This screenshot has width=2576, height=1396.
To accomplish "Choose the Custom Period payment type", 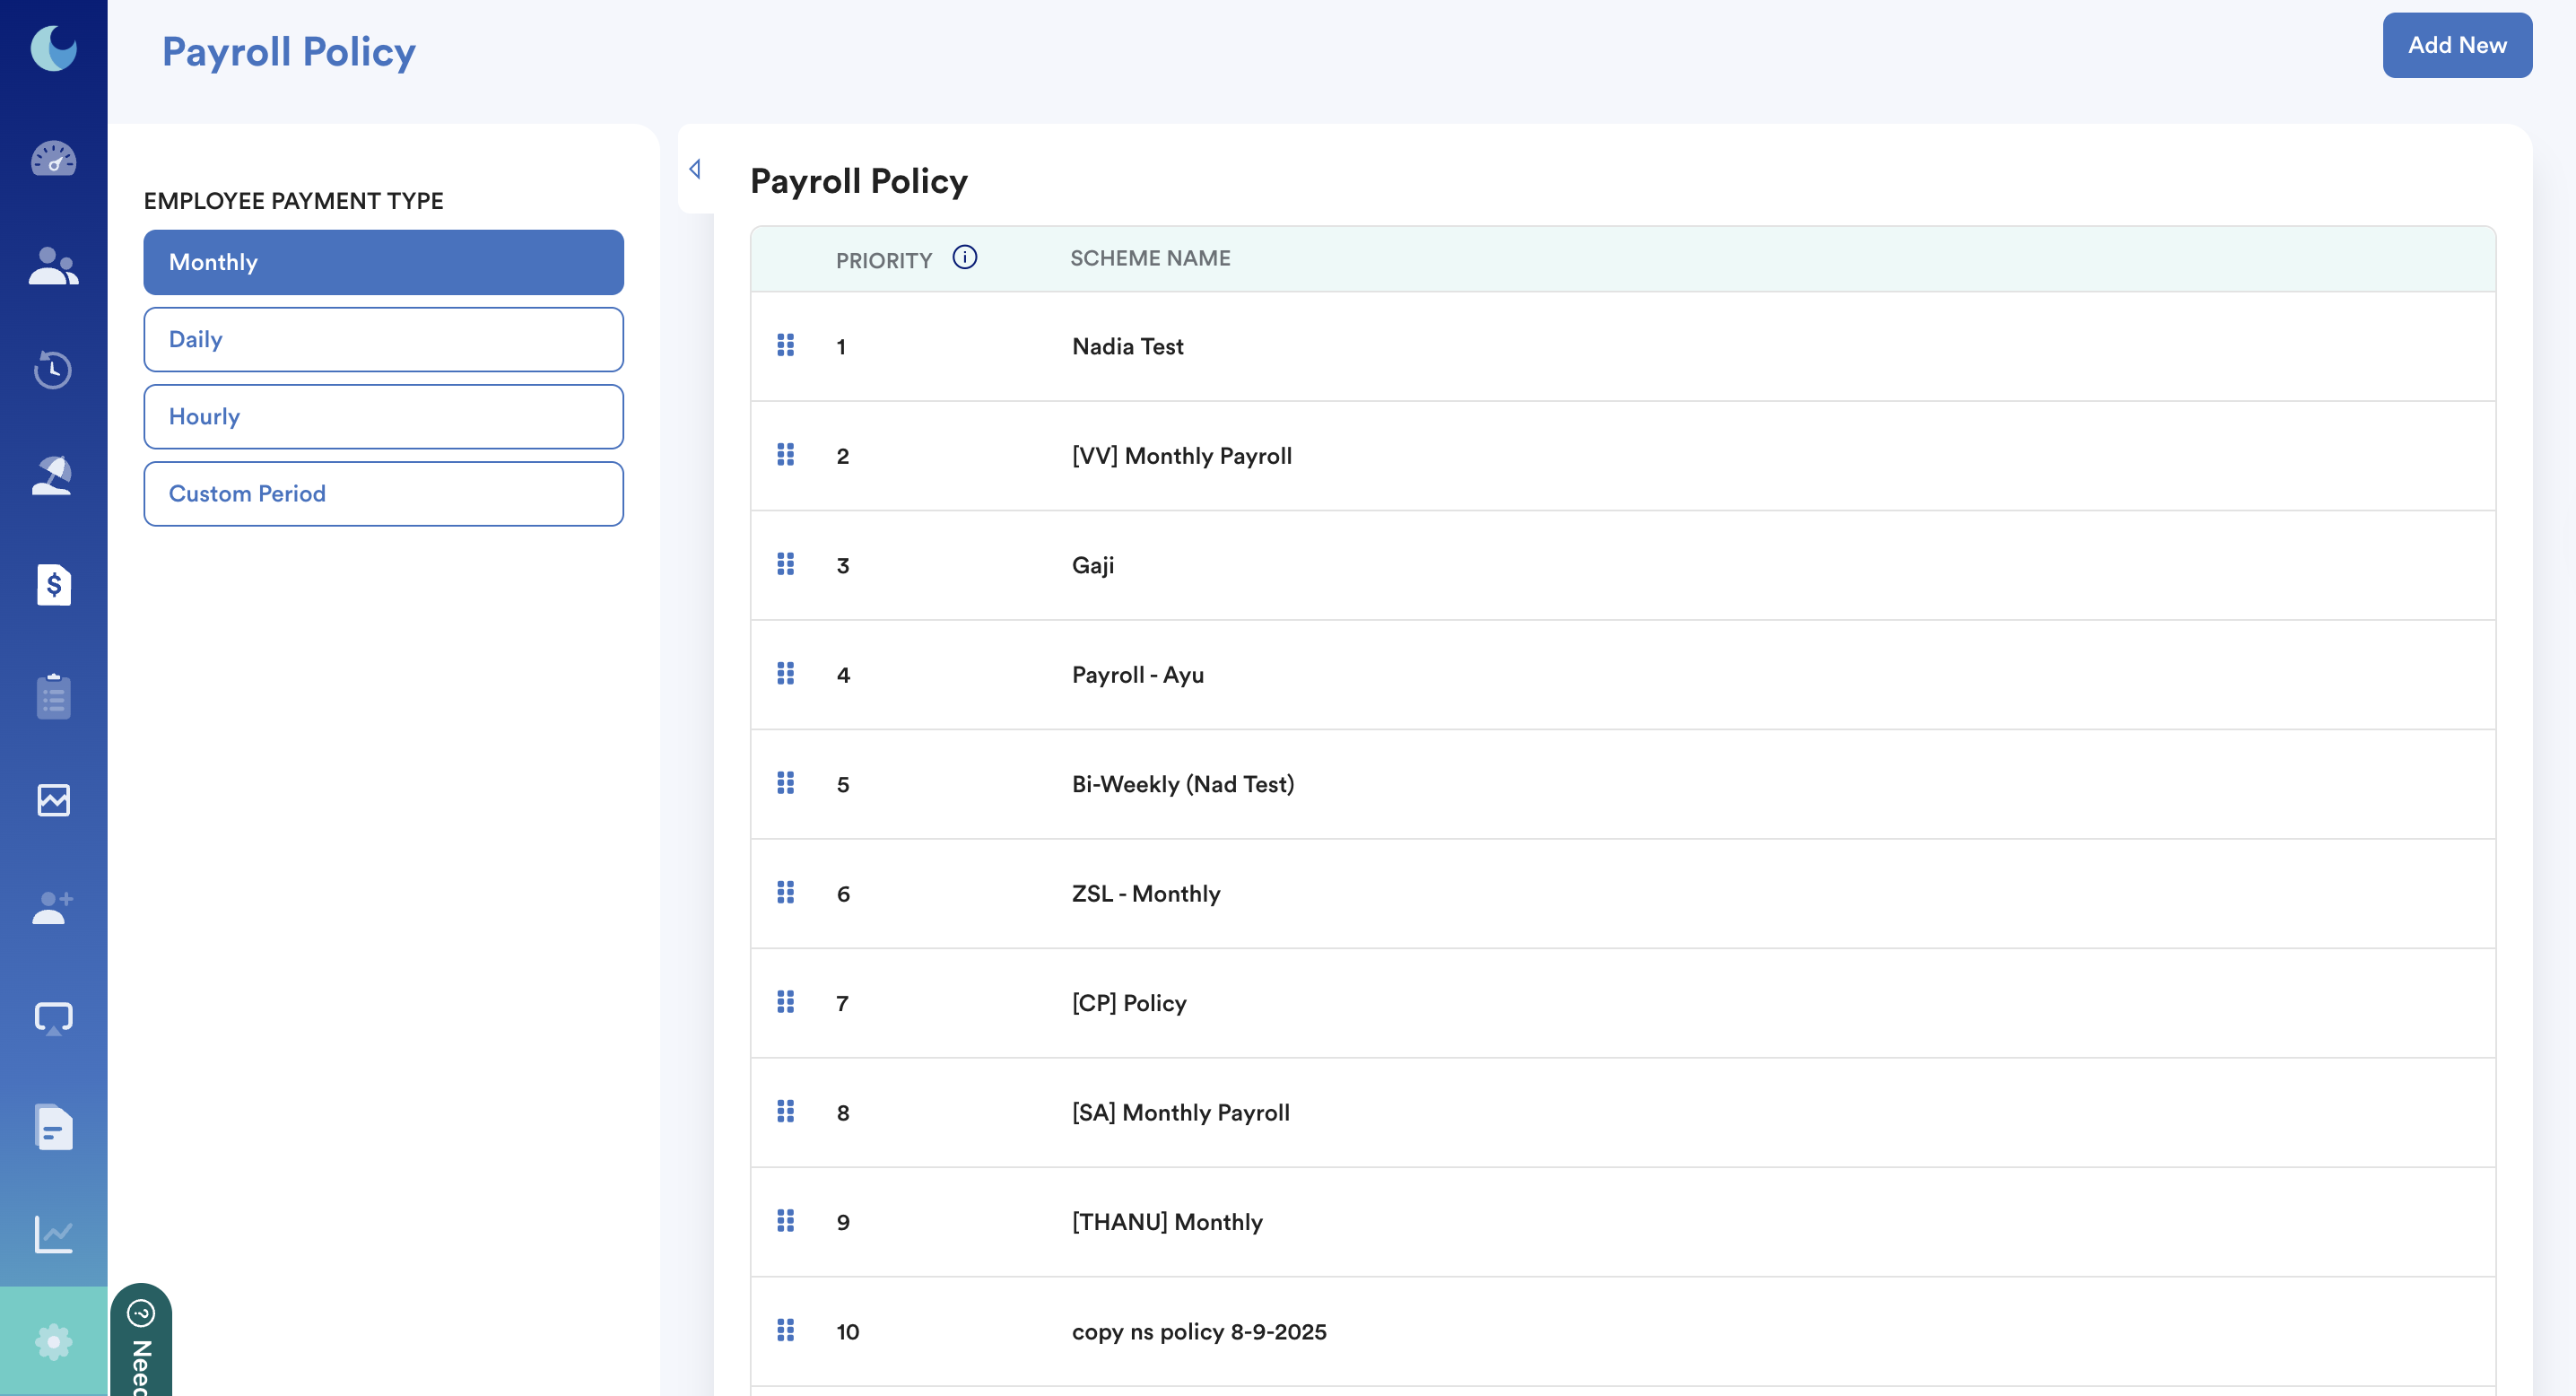I will tap(383, 493).
